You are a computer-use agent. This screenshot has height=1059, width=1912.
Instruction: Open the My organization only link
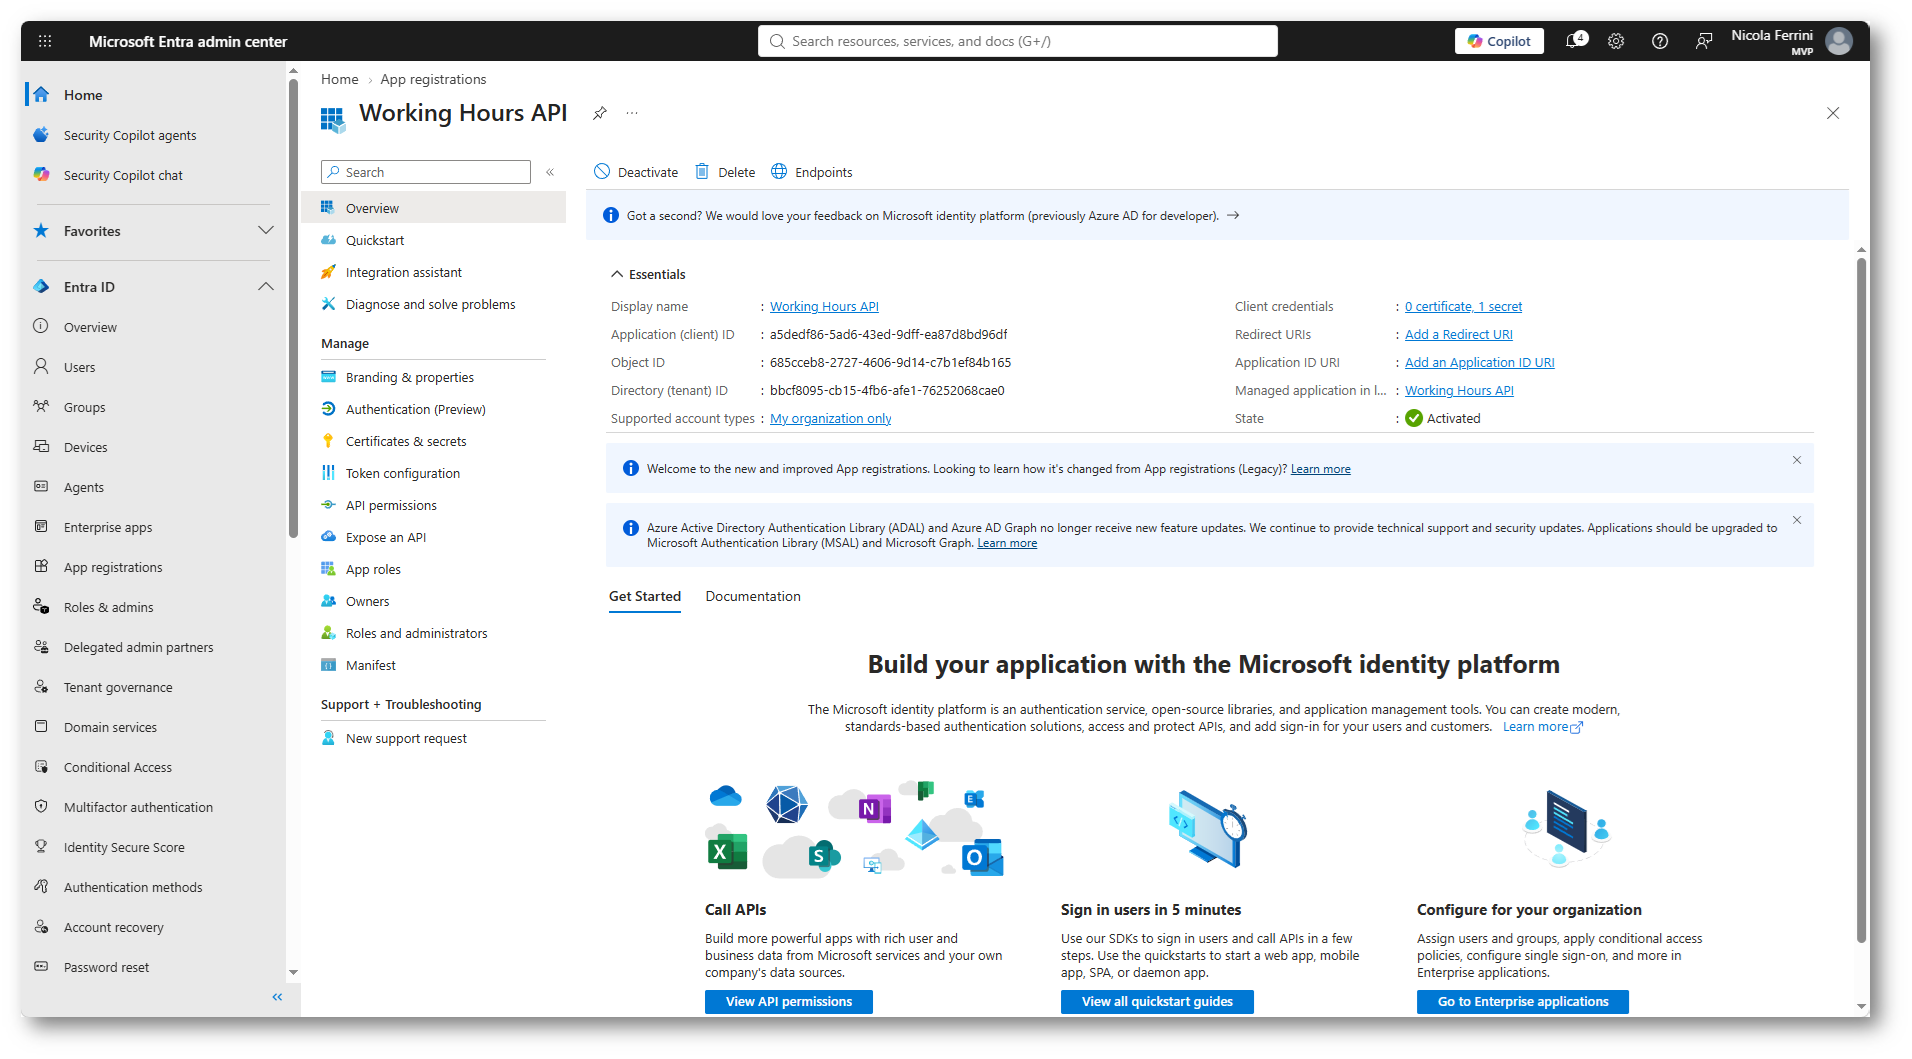coord(830,418)
